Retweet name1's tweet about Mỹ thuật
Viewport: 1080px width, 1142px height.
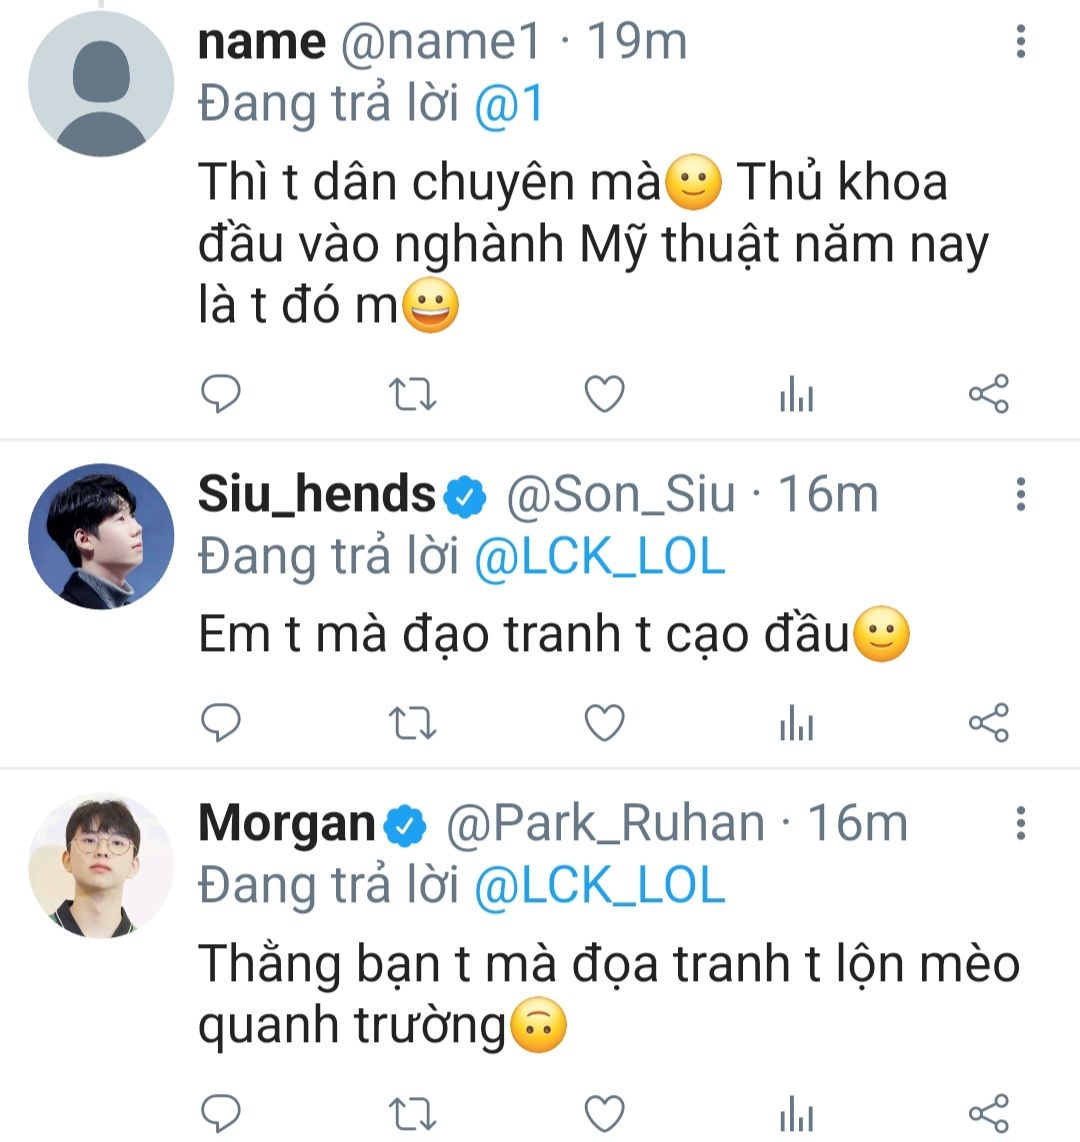pyautogui.click(x=412, y=395)
